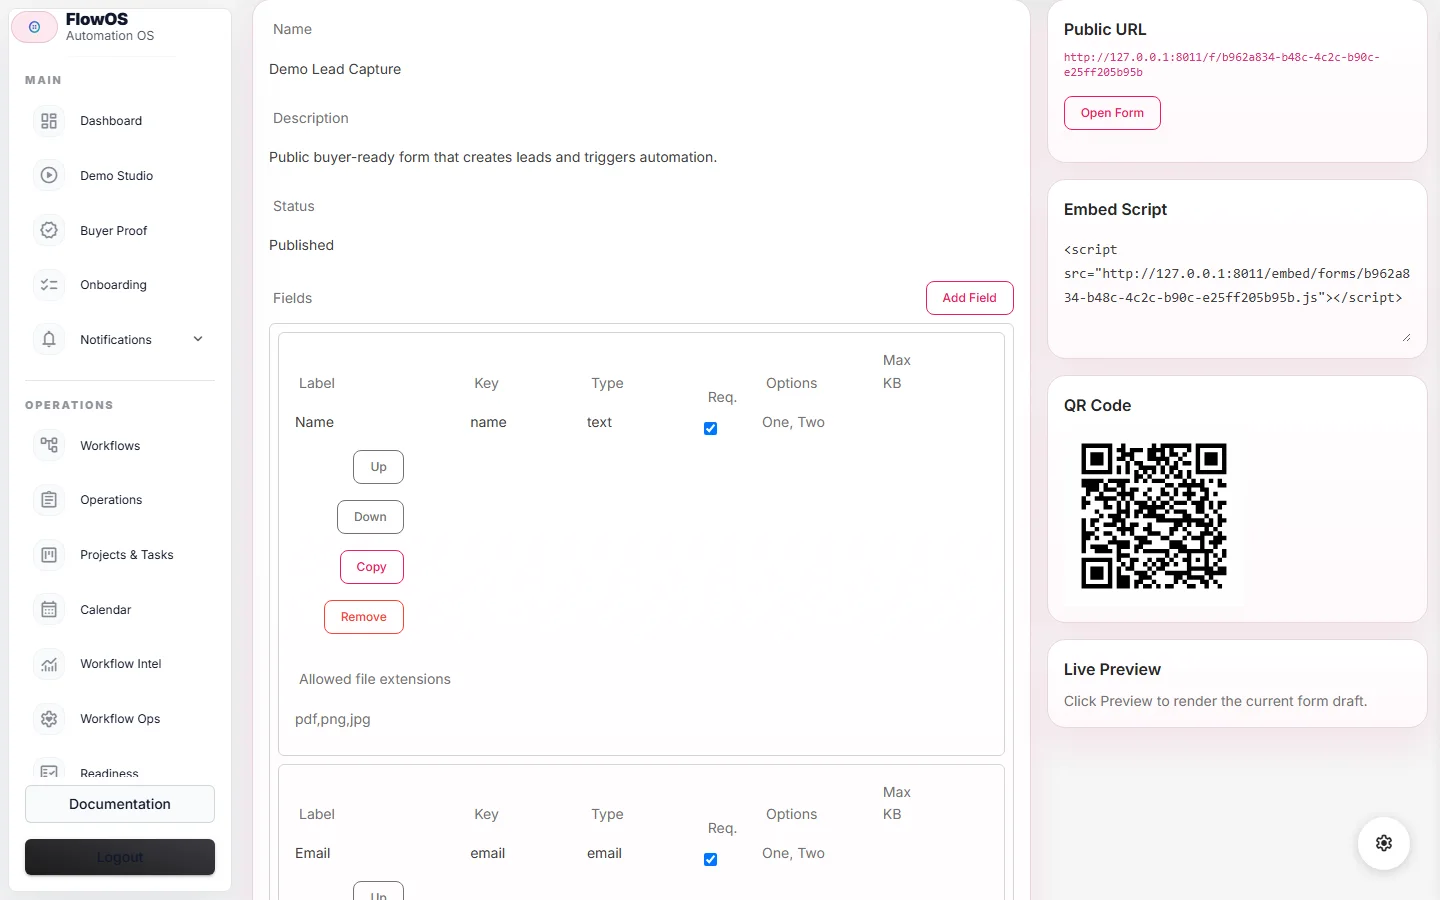The image size is (1440, 900).
Task: Click the Buyer Proof badge icon
Action: point(49,230)
